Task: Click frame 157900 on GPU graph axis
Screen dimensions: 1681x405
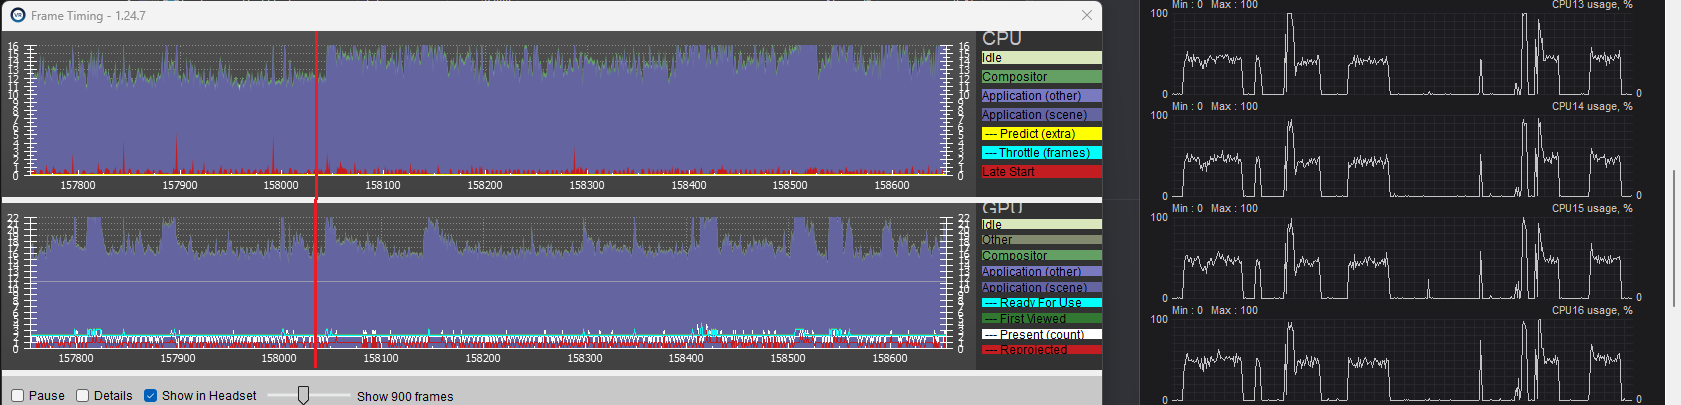Action: (x=178, y=358)
